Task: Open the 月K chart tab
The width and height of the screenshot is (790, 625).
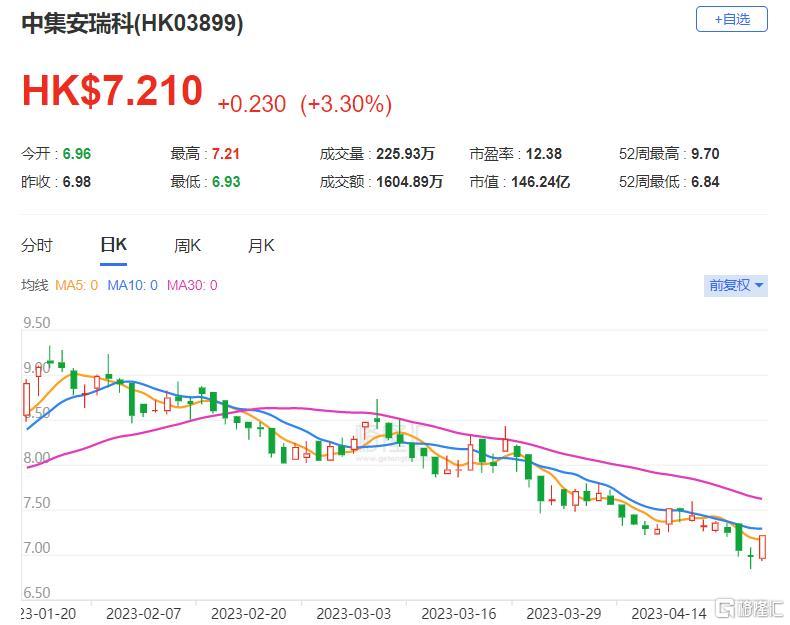Action: (261, 246)
